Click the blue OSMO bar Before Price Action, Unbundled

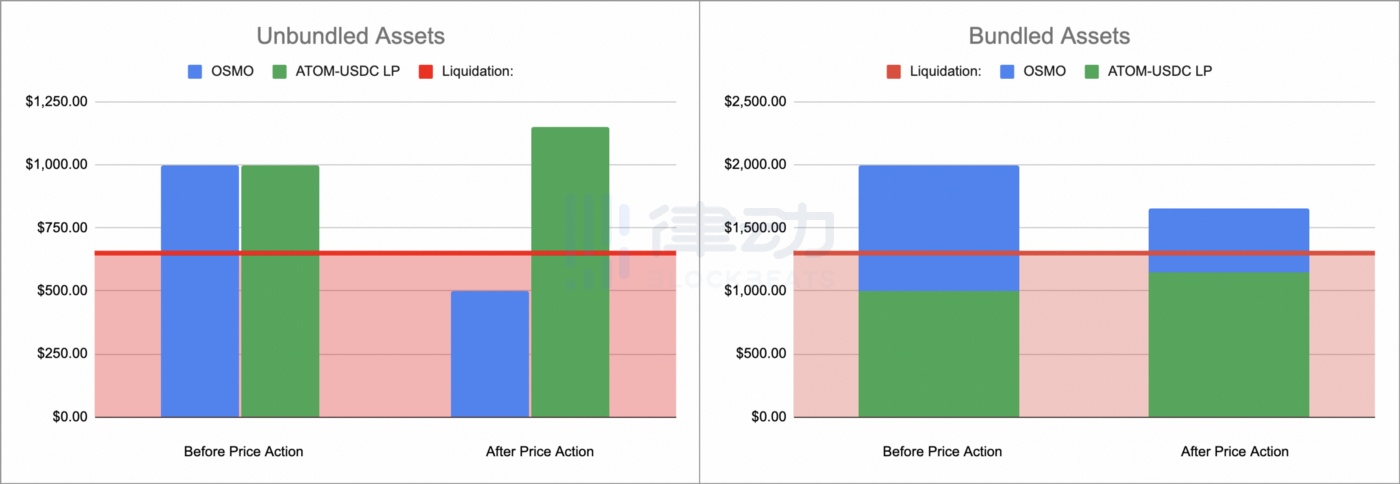tap(200, 291)
